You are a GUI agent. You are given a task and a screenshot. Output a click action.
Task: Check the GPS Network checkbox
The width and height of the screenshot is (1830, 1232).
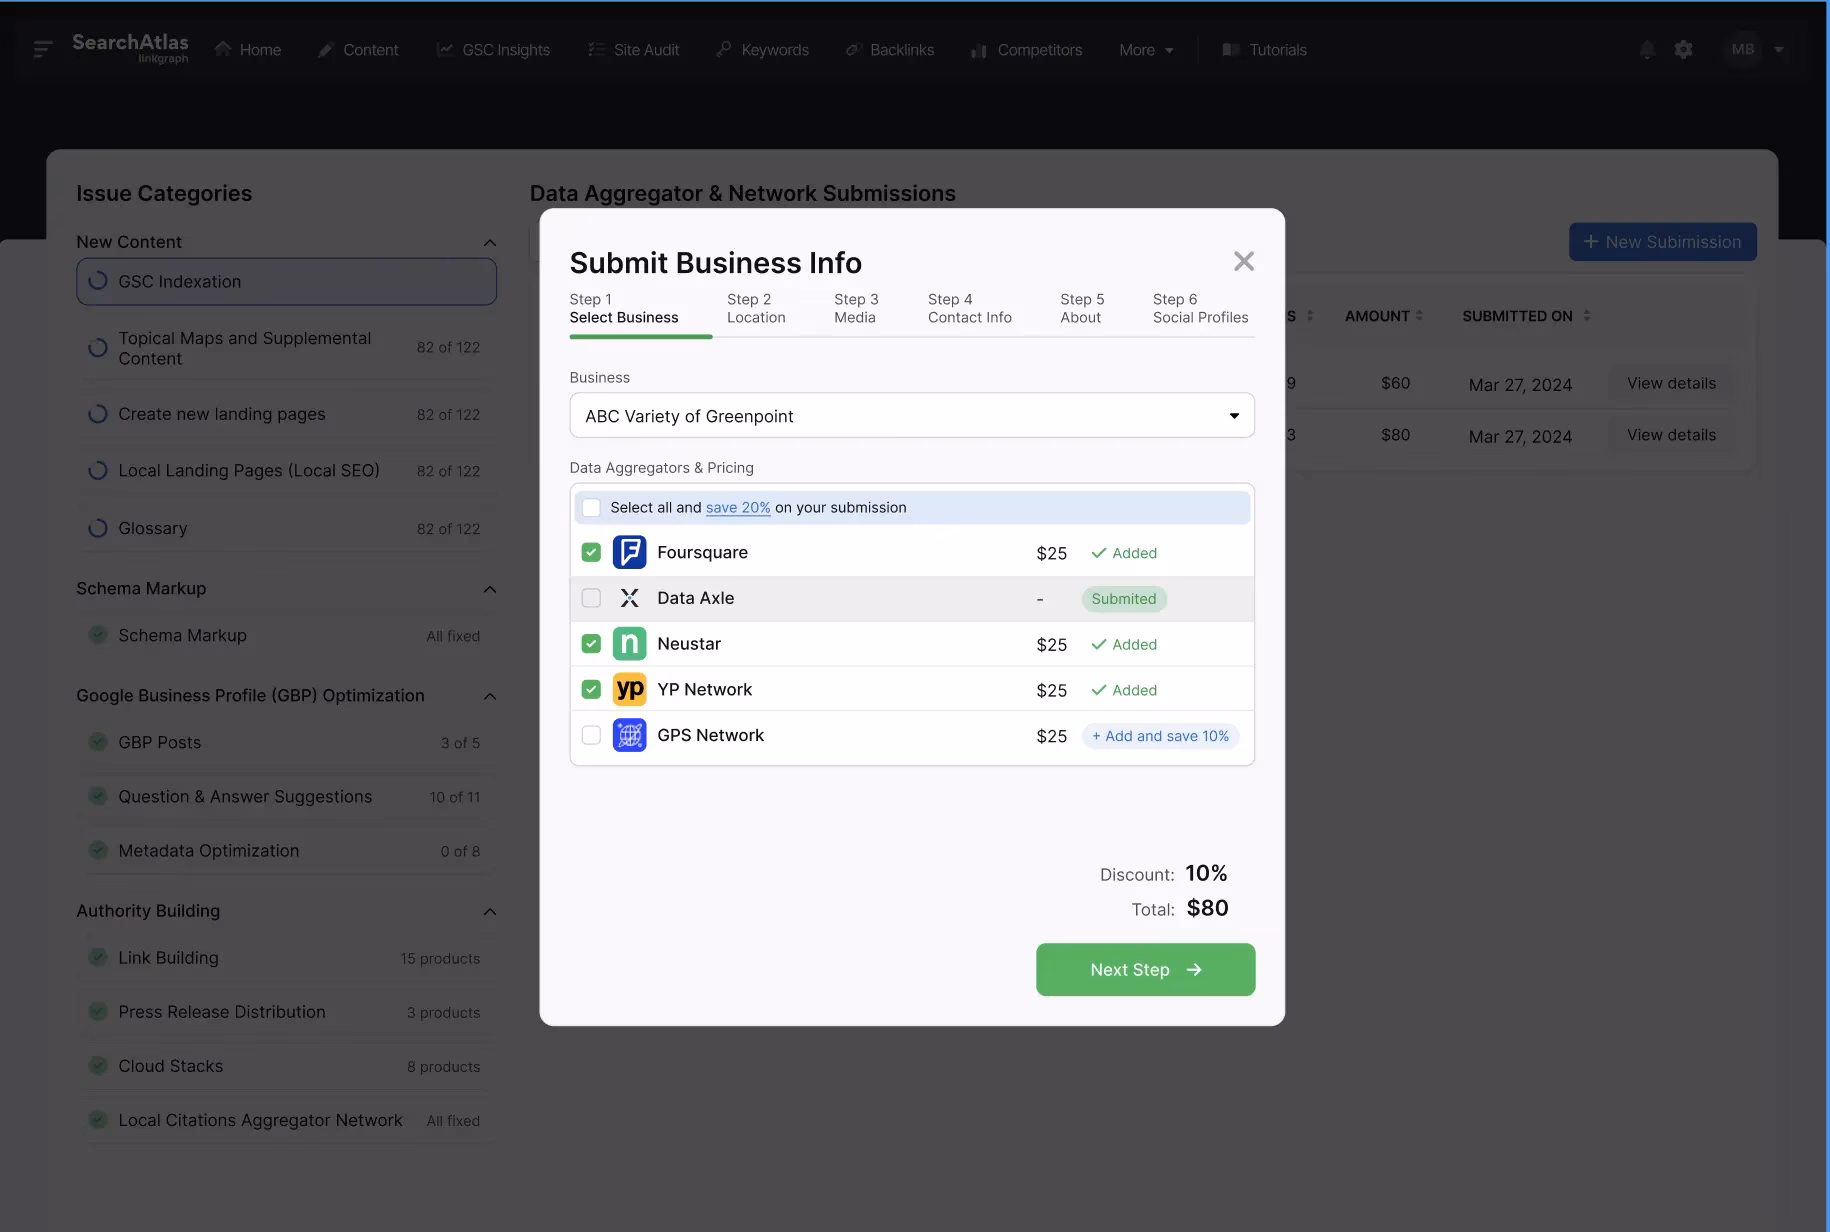(x=591, y=736)
